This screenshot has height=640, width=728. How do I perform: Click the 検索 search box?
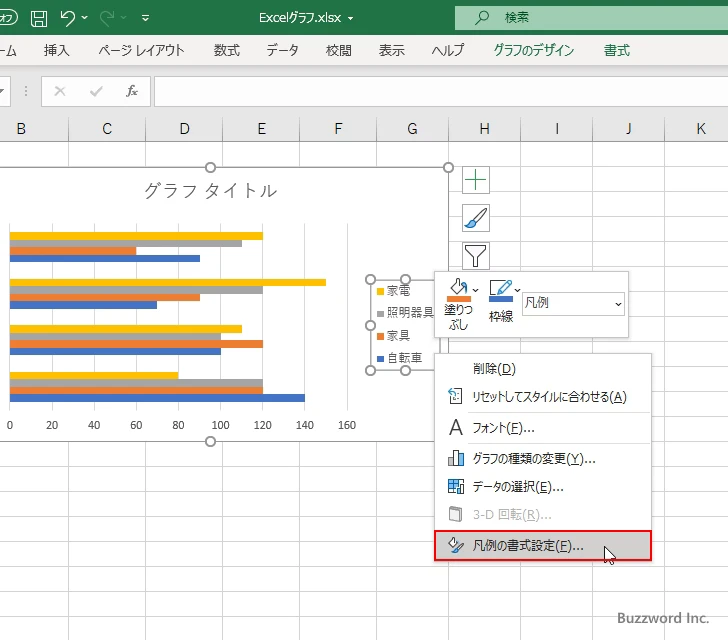tap(591, 18)
